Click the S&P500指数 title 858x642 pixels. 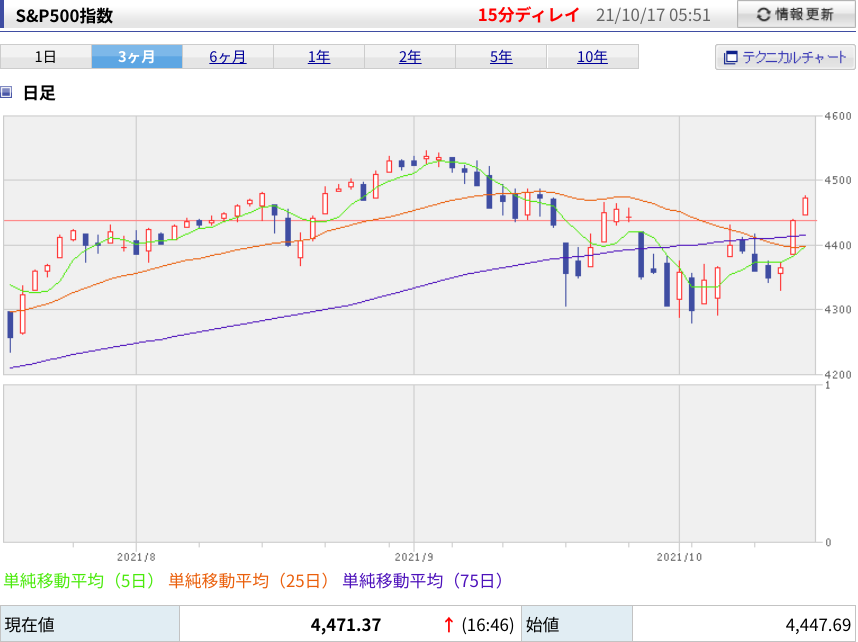click(x=64, y=15)
